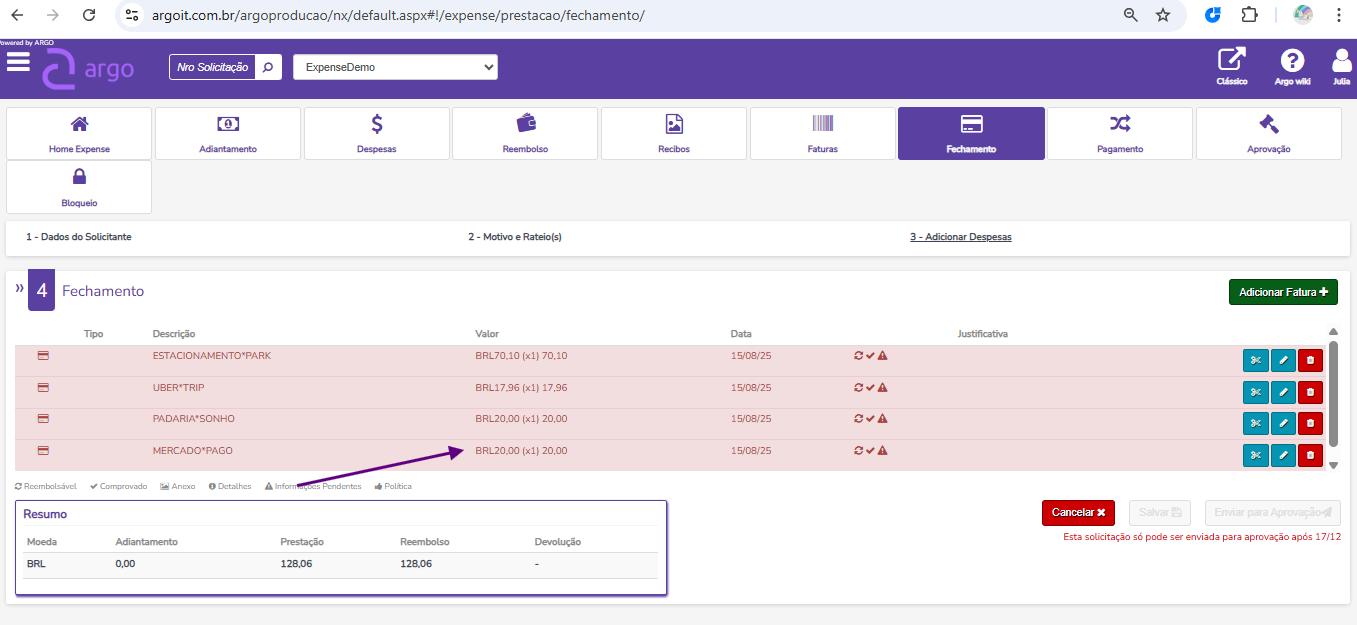
Task: Open the Clássico external link icon
Action: 1231,61
